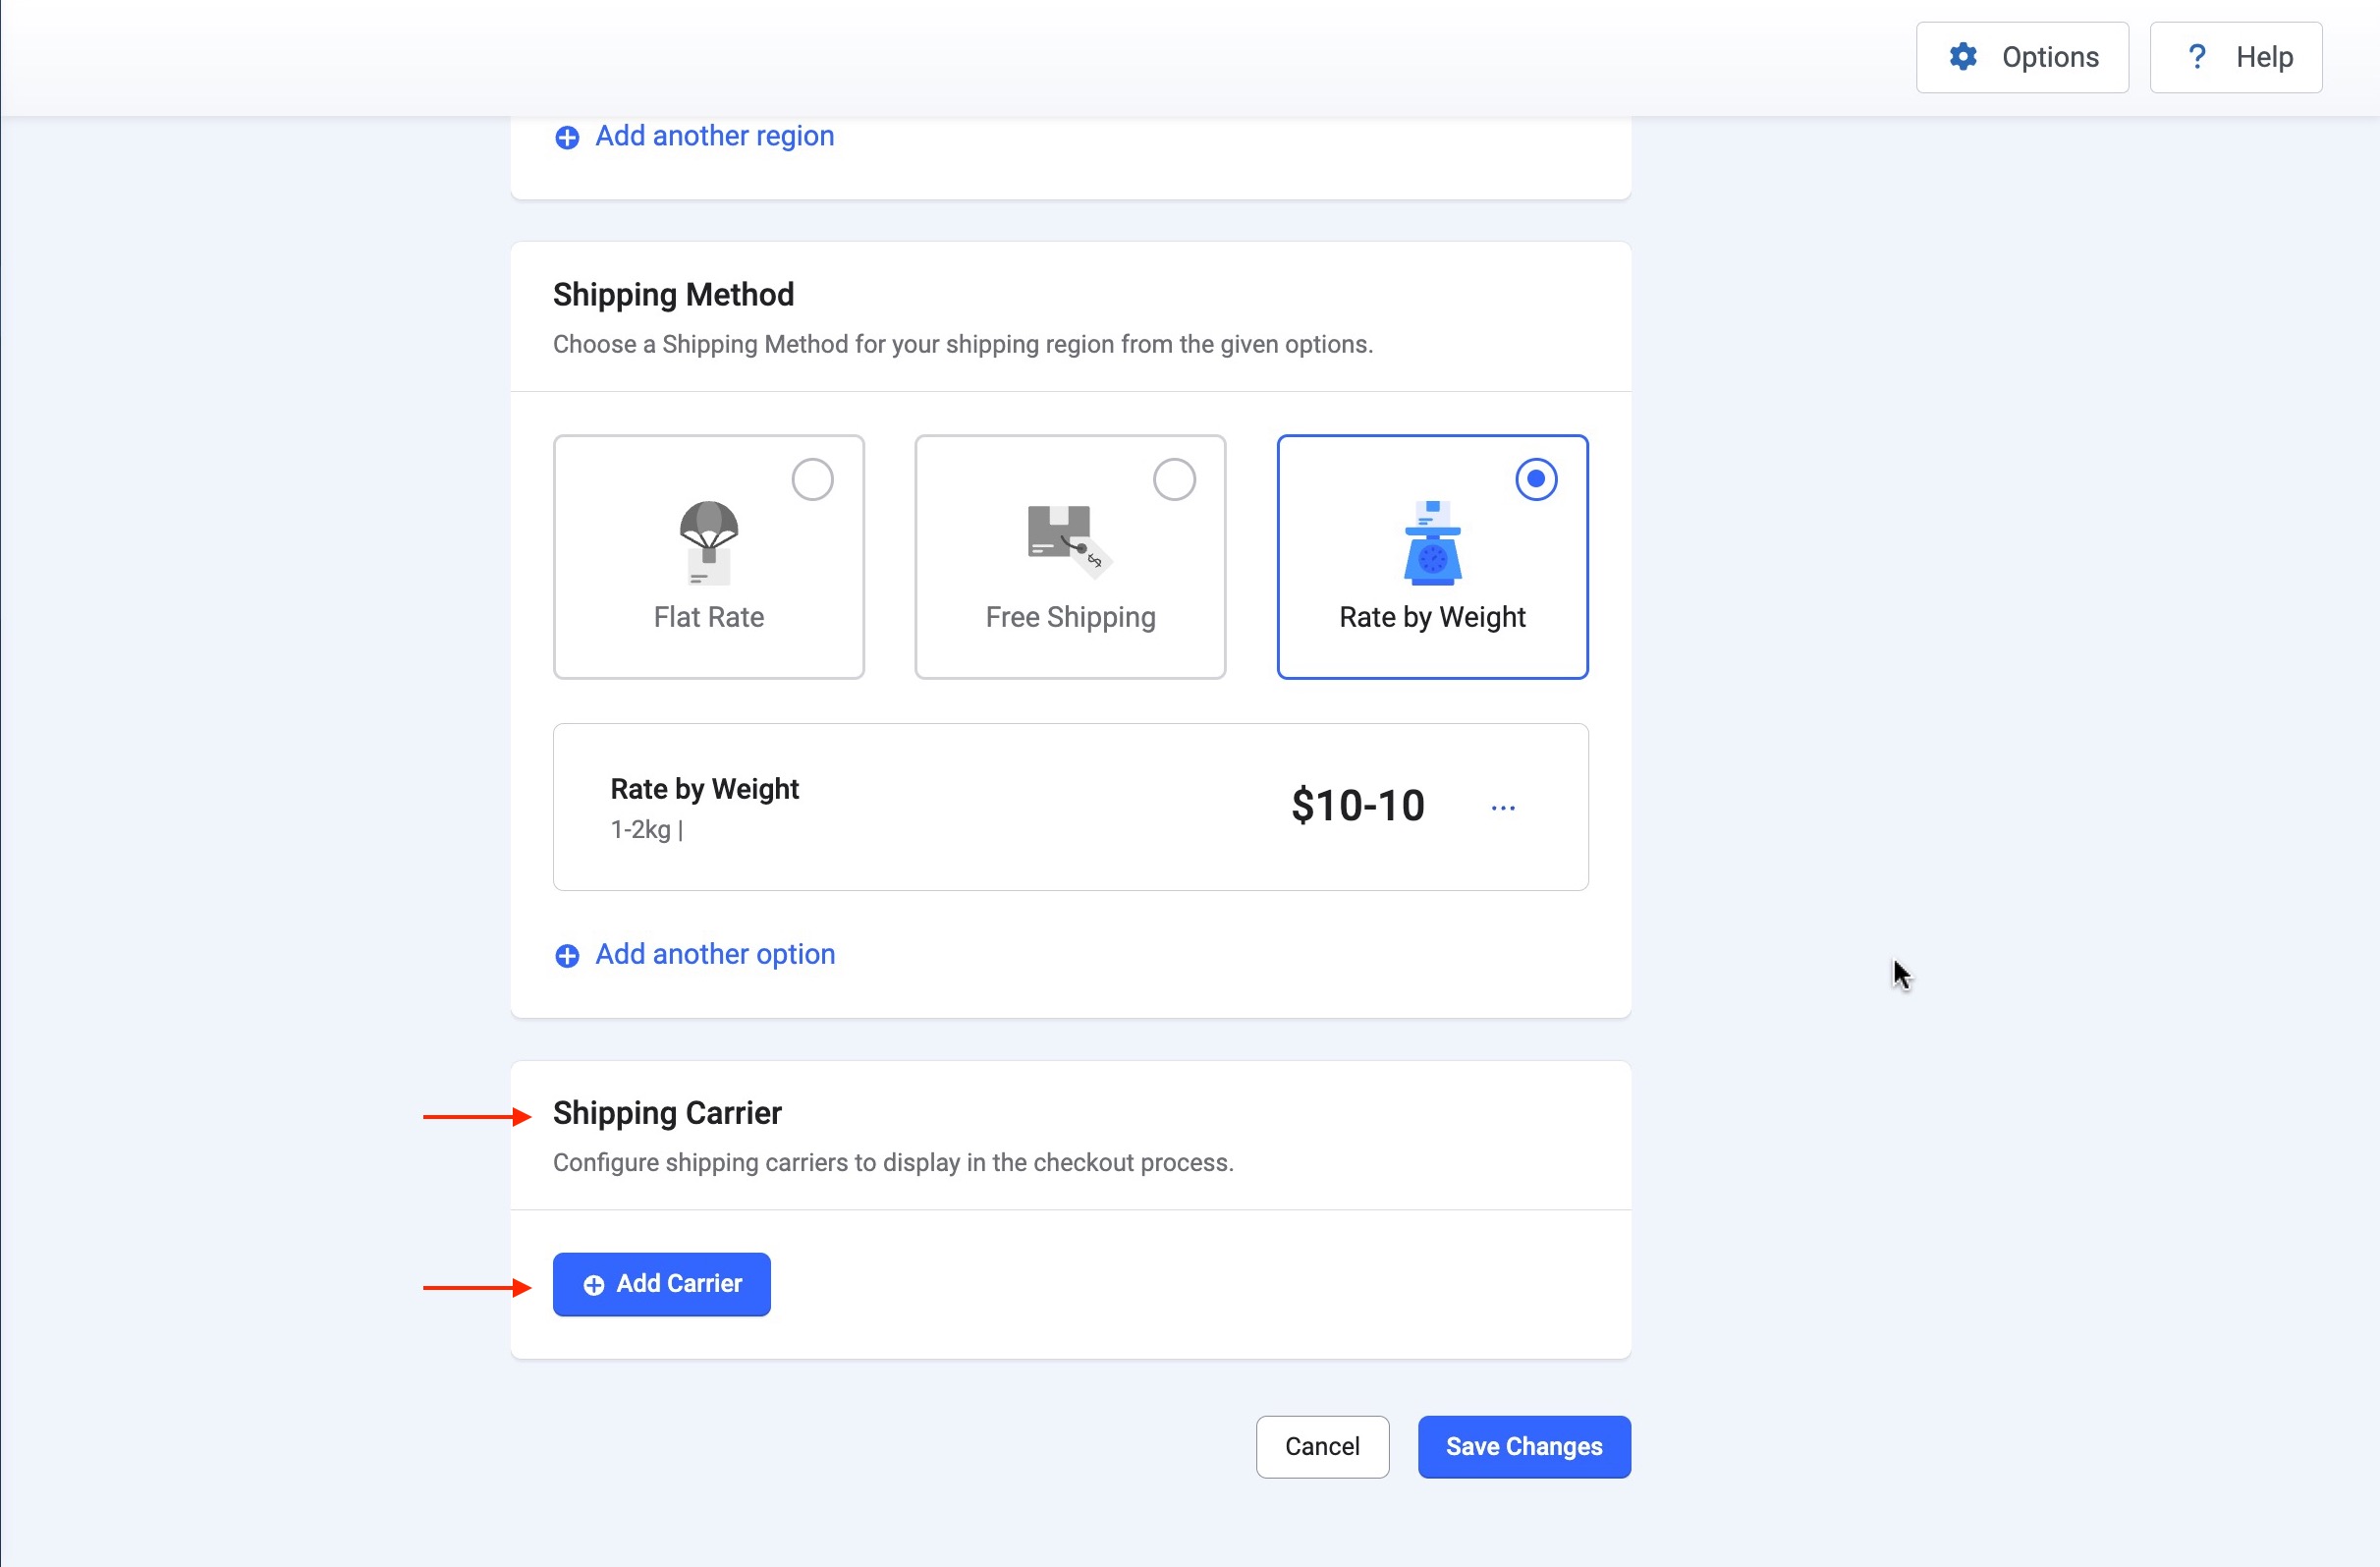The image size is (2380, 1567).
Task: Select the Rate by Weight radio button
Action: pos(1536,480)
